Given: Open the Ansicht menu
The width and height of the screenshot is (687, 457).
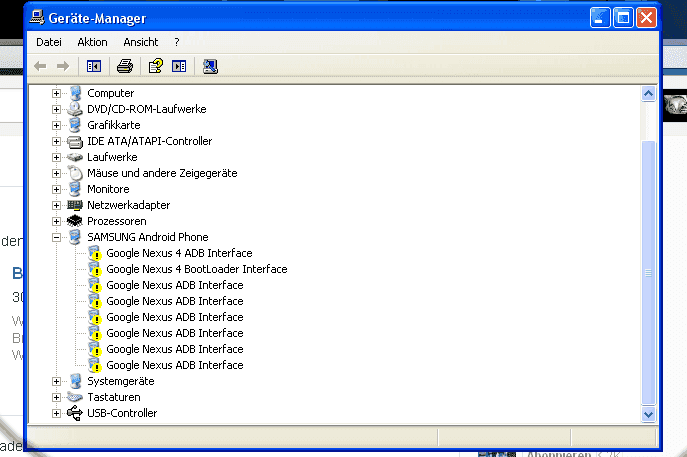Looking at the screenshot, I should (141, 42).
